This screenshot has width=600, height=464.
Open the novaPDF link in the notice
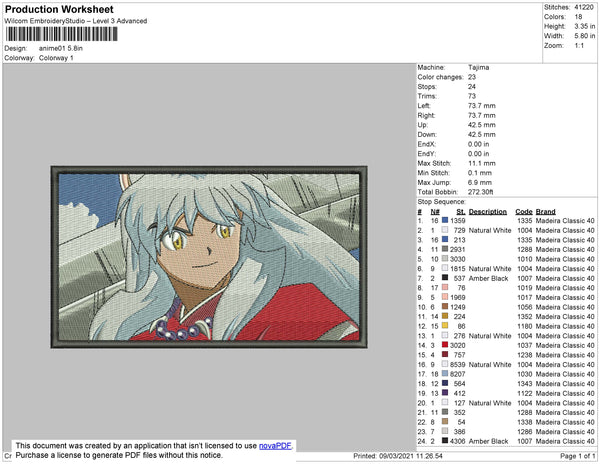pos(275,446)
